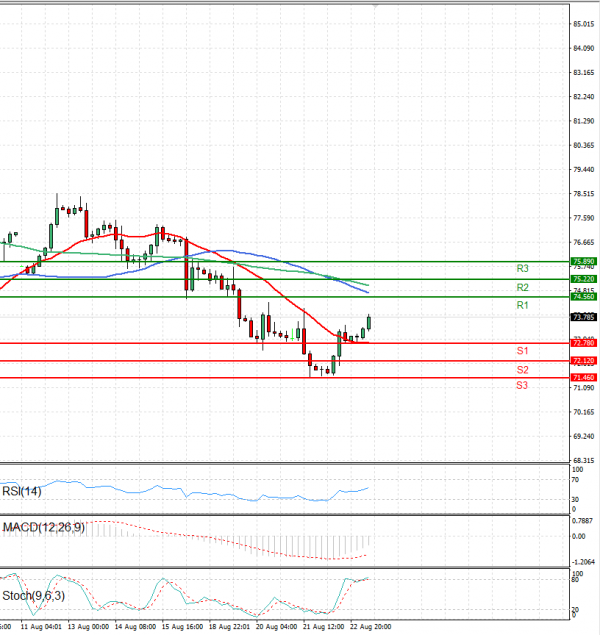Click the RSI scale value 30
The width and height of the screenshot is (600, 635).
[575, 500]
